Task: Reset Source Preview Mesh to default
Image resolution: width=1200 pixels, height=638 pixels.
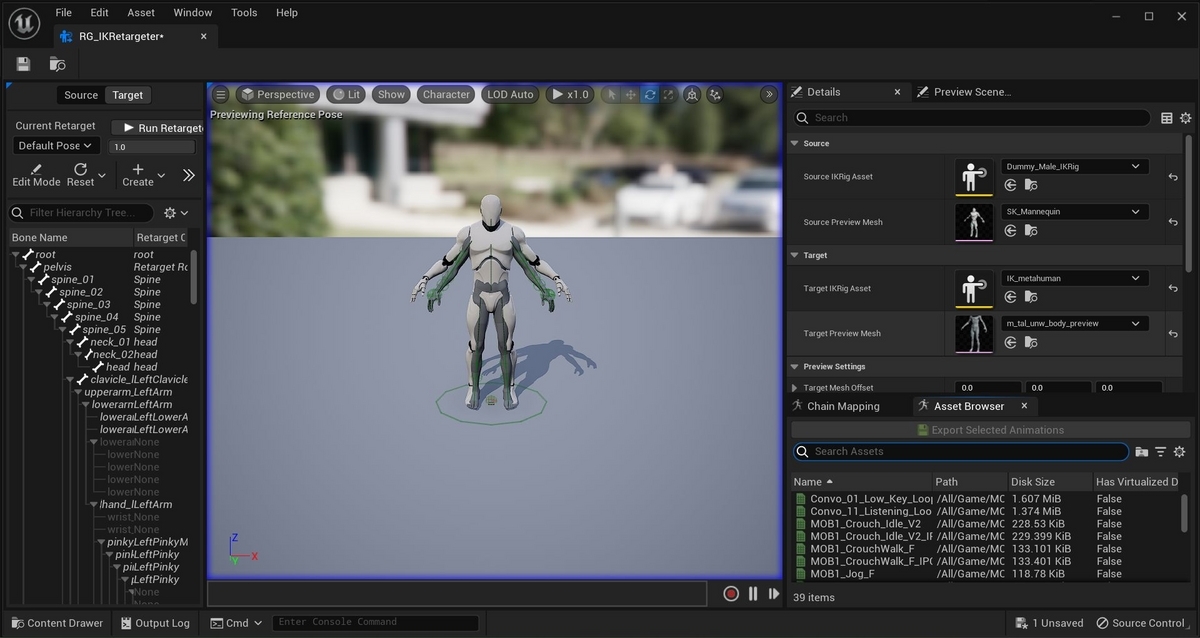Action: [x=1173, y=222]
